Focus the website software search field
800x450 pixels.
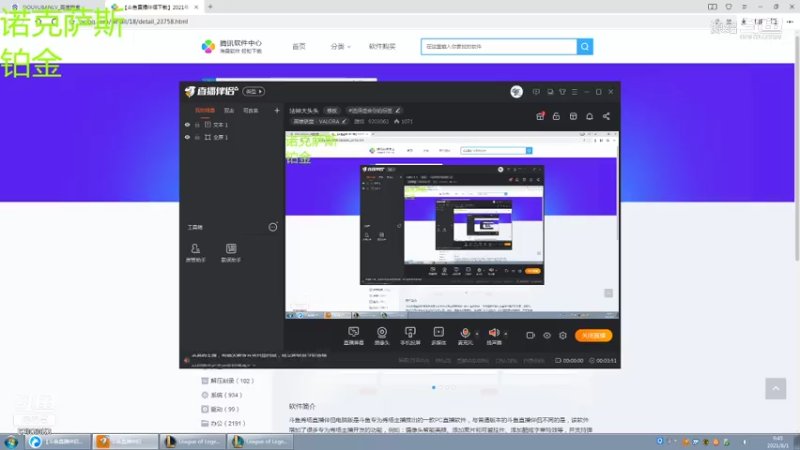point(499,46)
